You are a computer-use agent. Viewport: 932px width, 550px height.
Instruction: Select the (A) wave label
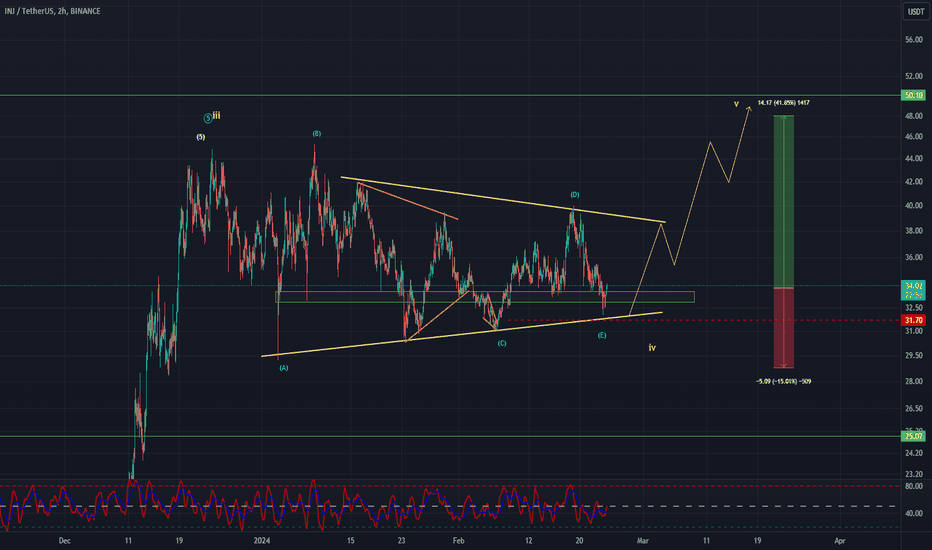coord(284,368)
